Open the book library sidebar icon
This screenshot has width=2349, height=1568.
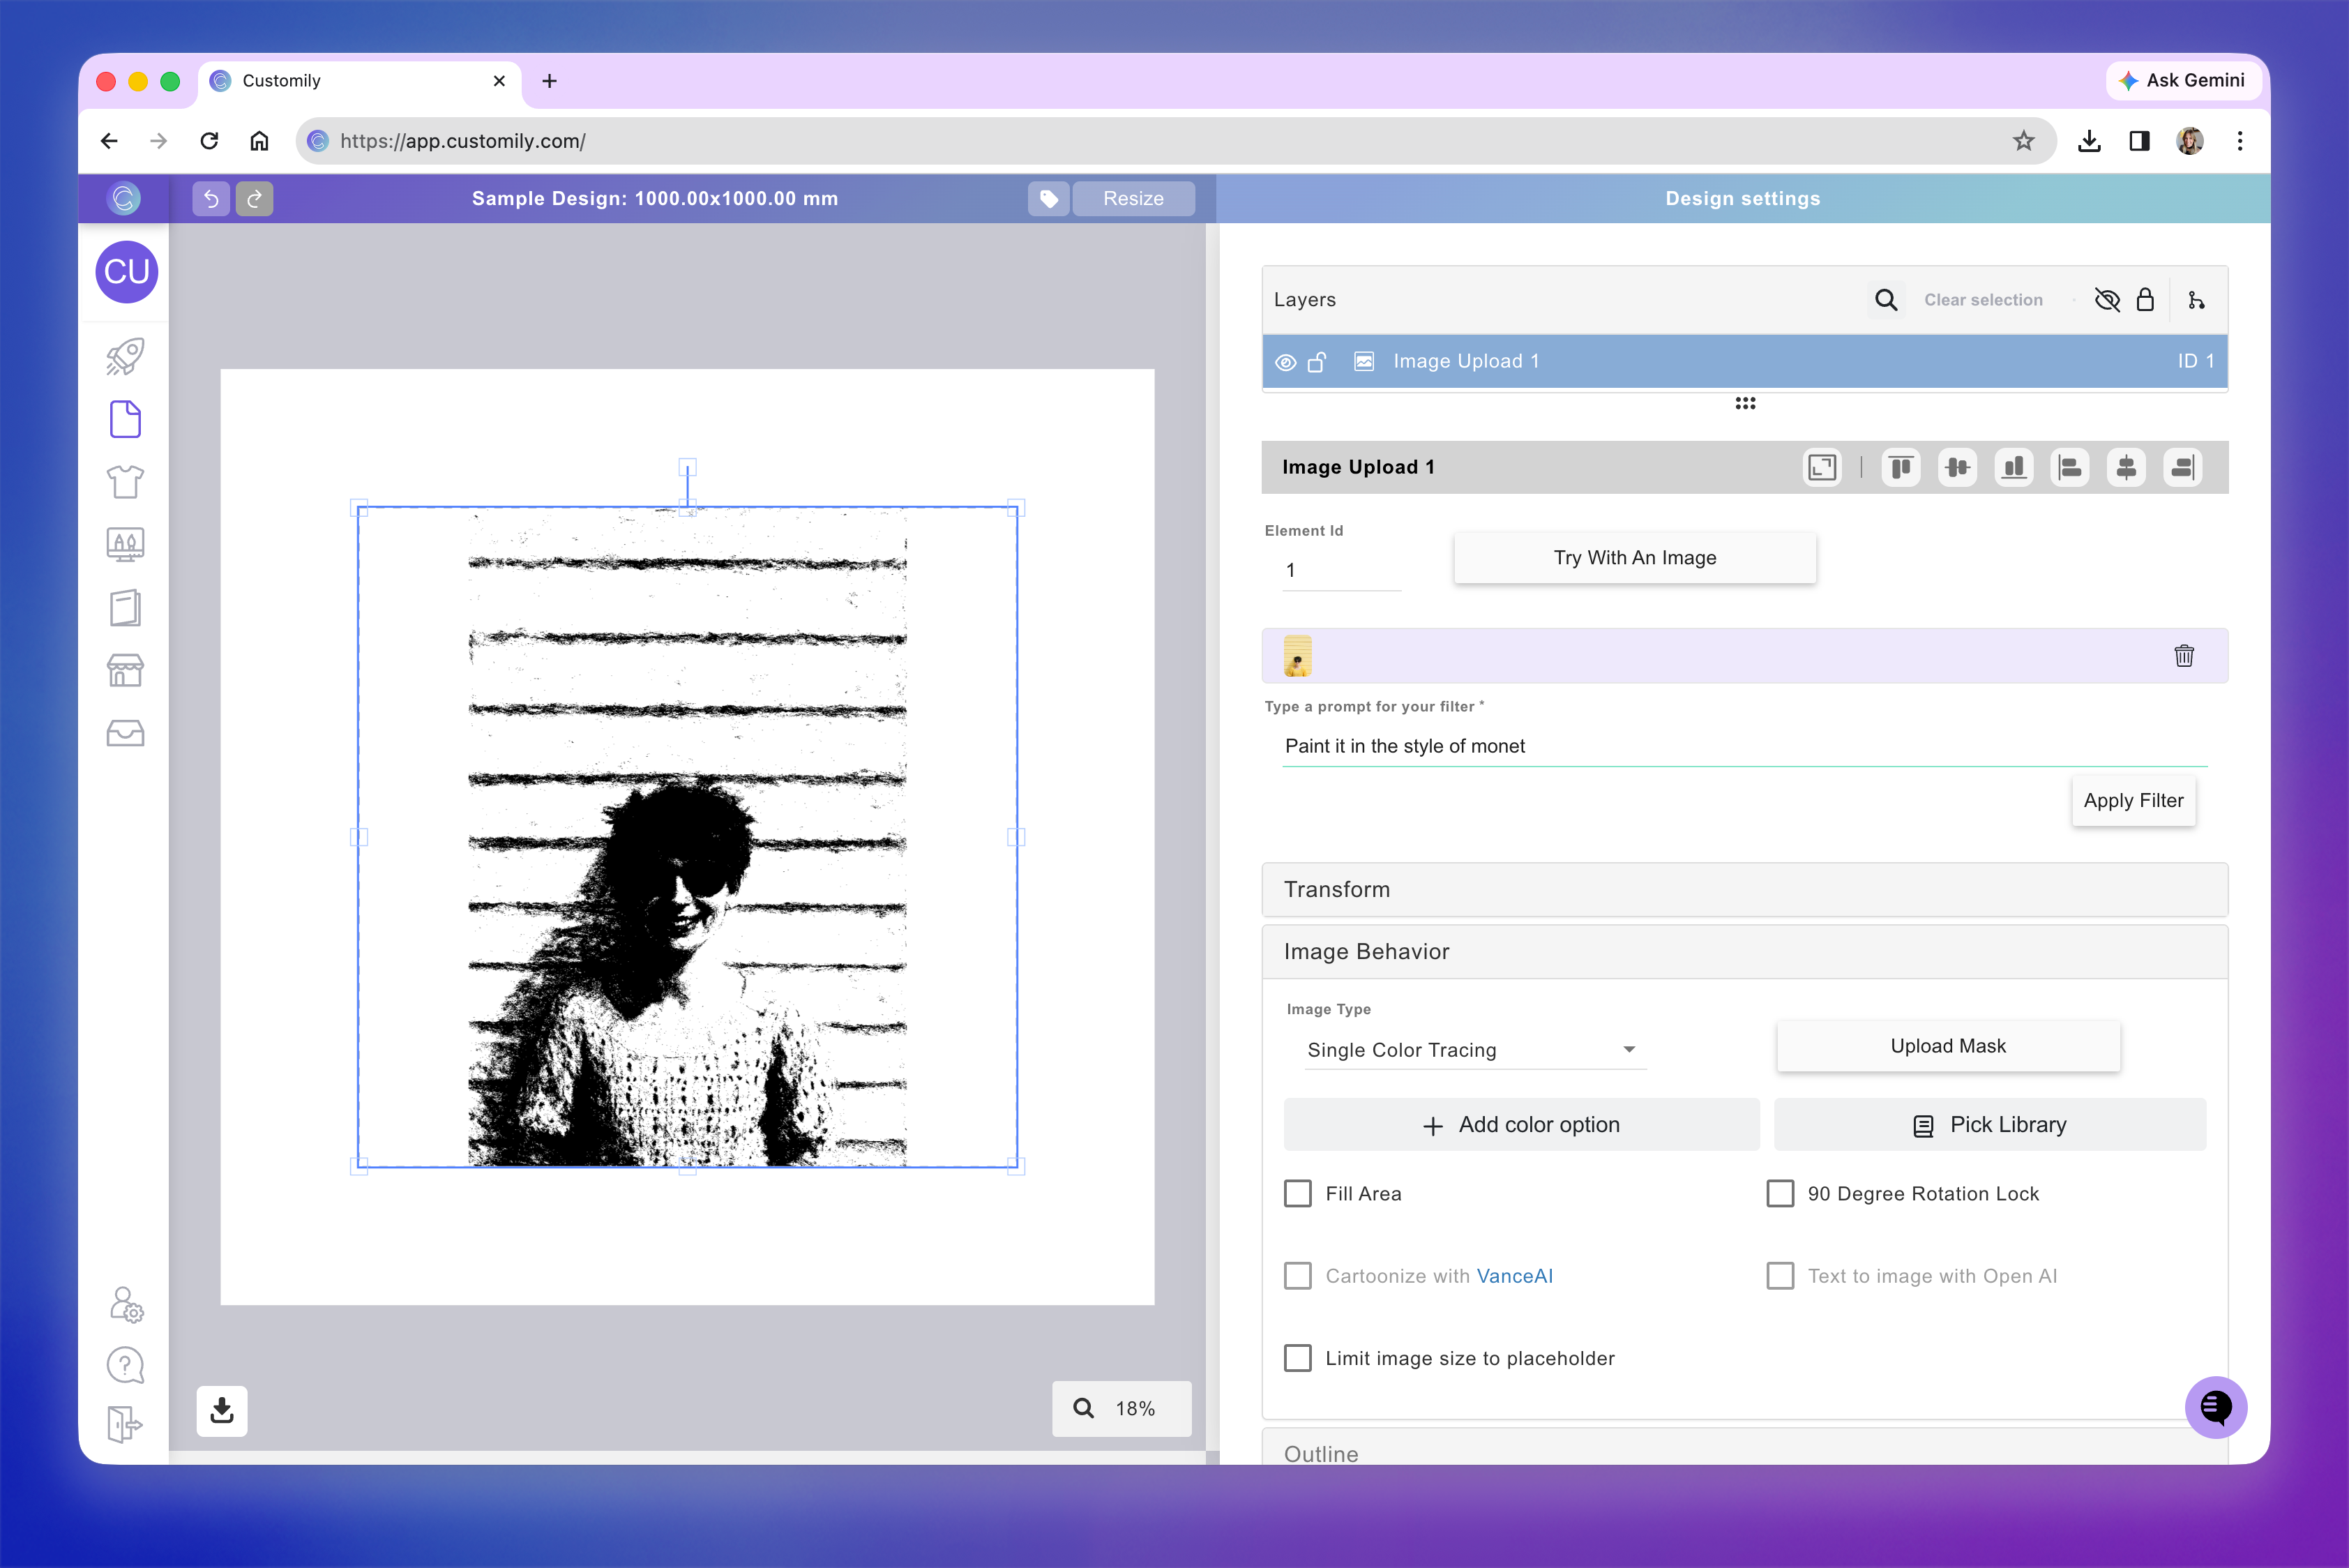click(125, 608)
